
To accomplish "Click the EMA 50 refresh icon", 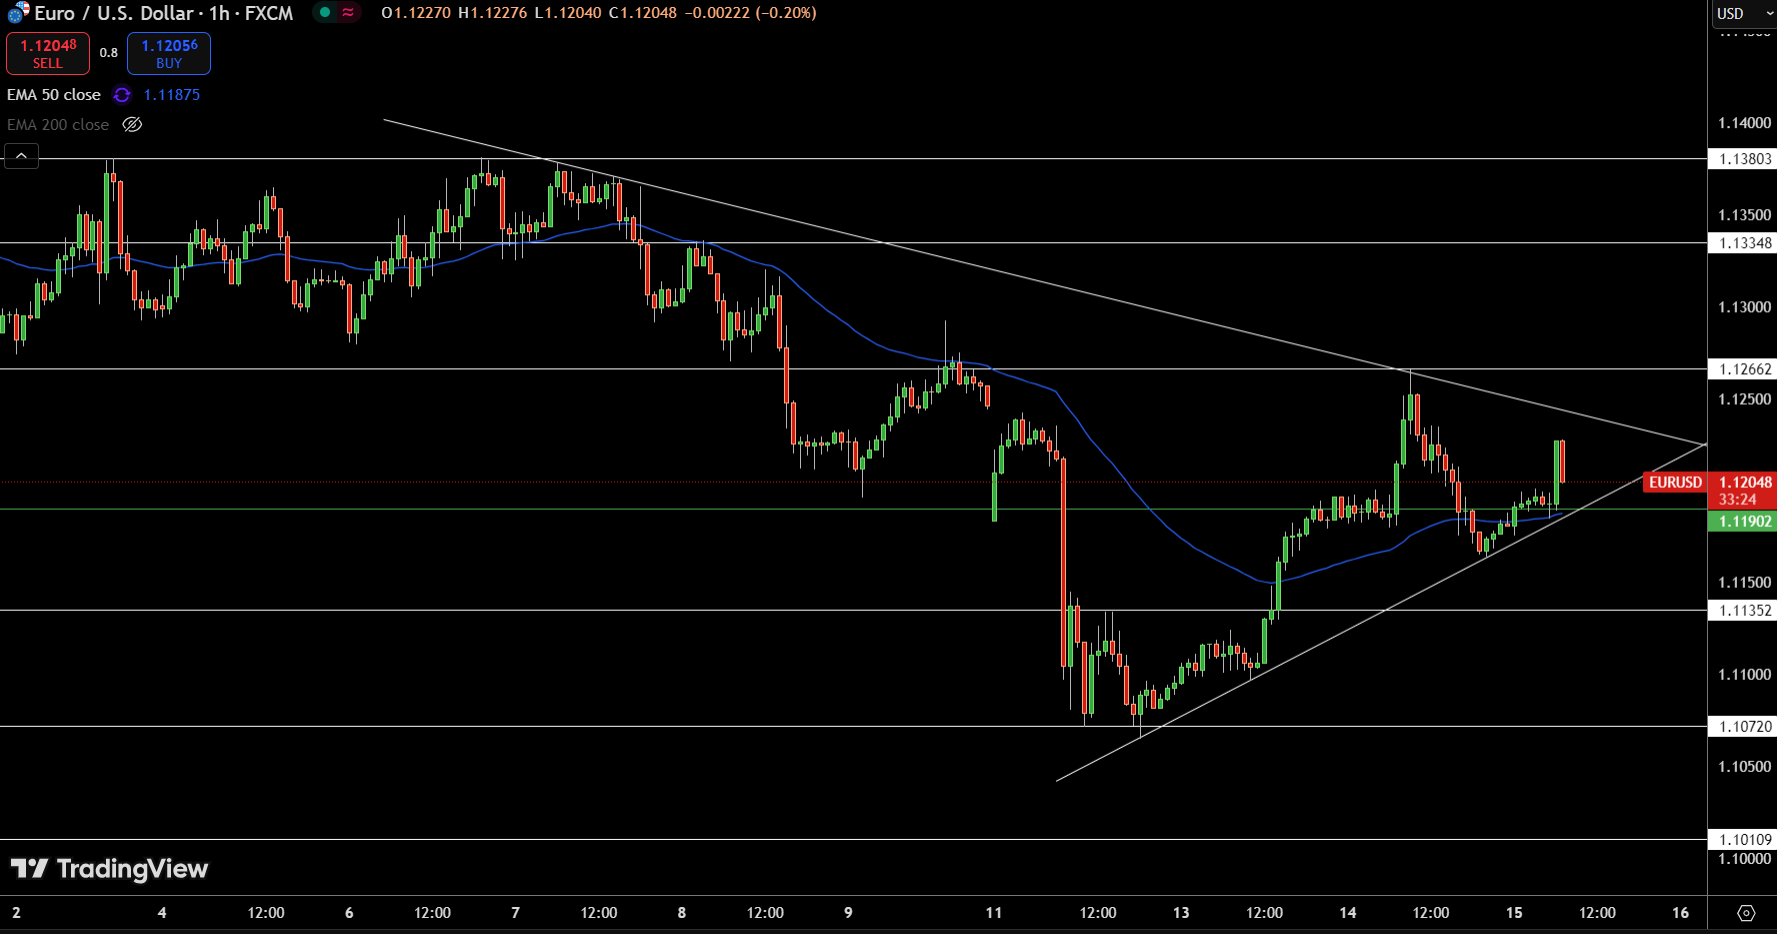I will [x=122, y=95].
